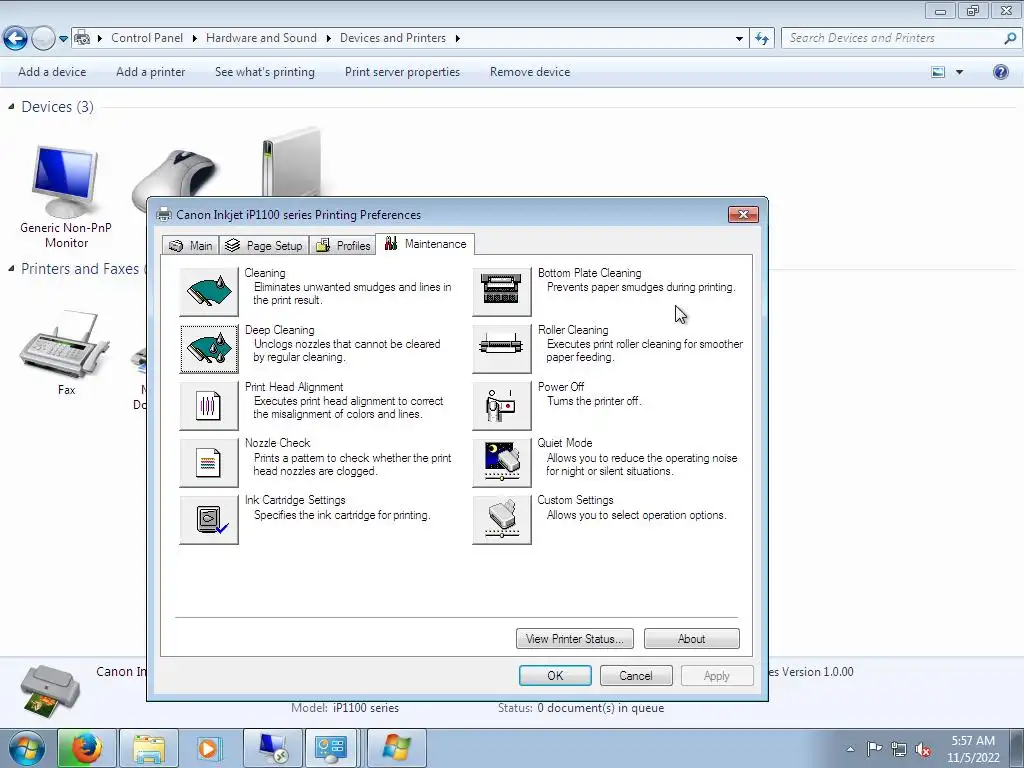The height and width of the screenshot is (768, 1024).
Task: Select the Maintenance tab
Action: pos(425,244)
